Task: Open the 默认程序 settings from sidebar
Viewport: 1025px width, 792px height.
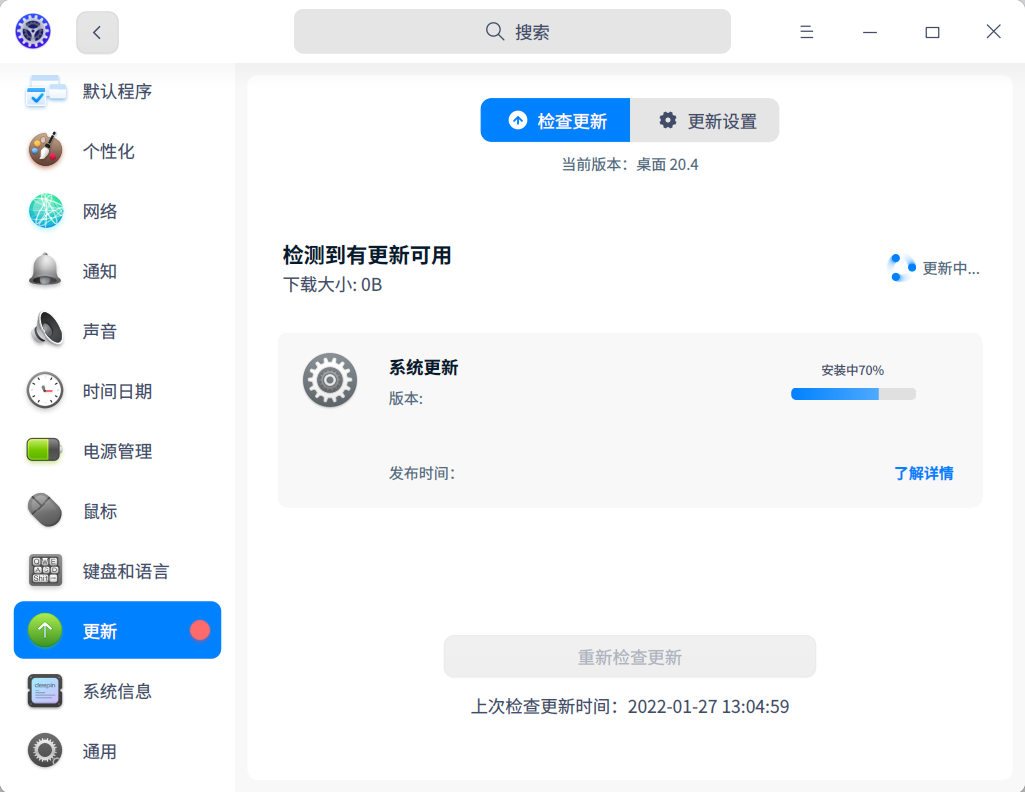Action: pos(117,91)
